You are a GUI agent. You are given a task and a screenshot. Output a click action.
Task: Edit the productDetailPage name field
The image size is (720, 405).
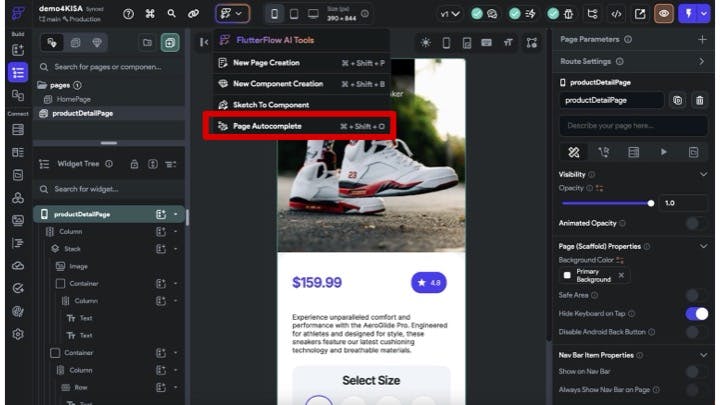pyautogui.click(x=611, y=100)
